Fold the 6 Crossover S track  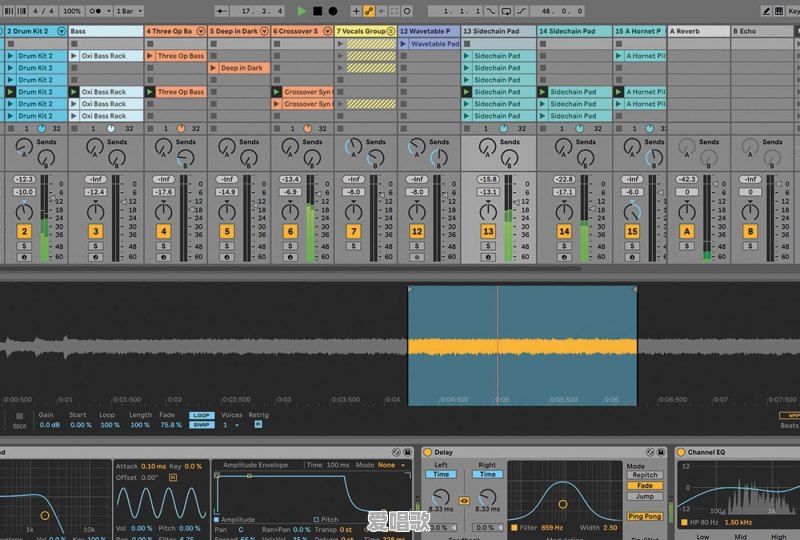(328, 31)
